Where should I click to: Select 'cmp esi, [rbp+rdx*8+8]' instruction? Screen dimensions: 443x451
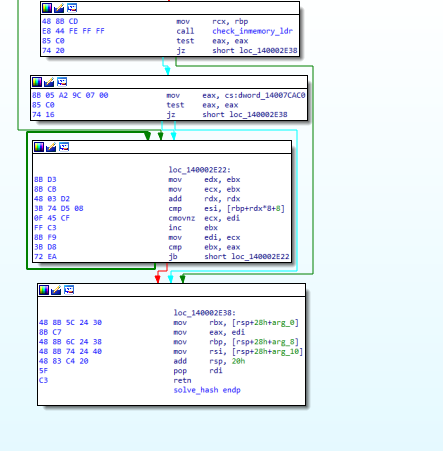coord(227,209)
